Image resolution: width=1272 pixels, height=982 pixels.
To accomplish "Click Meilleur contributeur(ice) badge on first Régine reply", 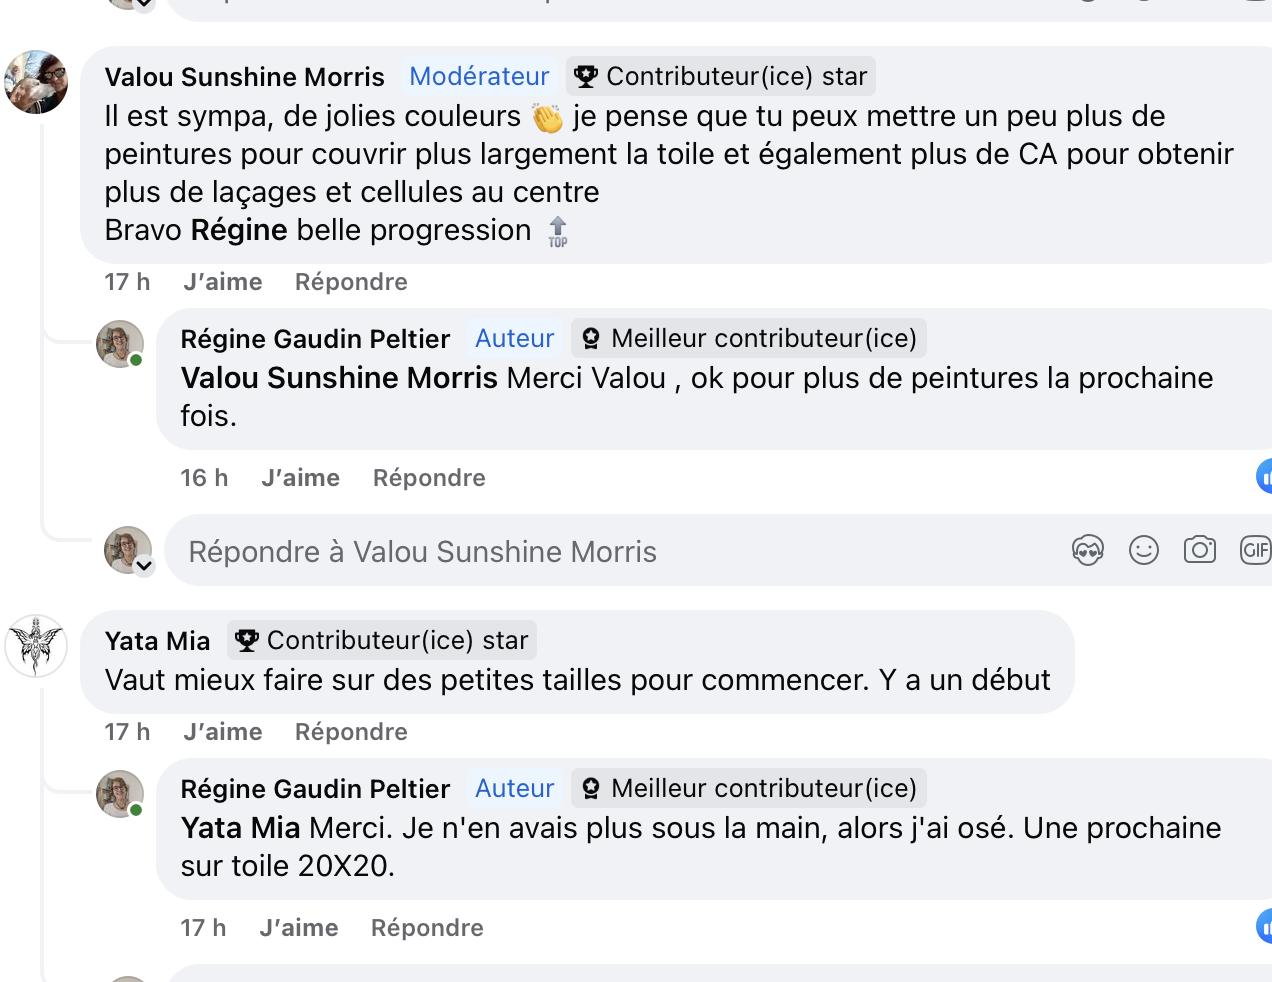I will pyautogui.click(x=749, y=338).
